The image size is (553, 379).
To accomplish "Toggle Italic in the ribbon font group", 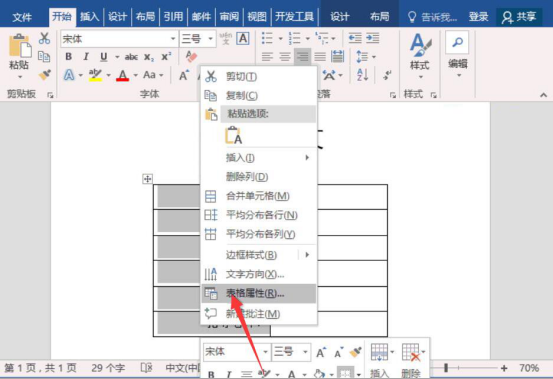I will click(x=86, y=56).
